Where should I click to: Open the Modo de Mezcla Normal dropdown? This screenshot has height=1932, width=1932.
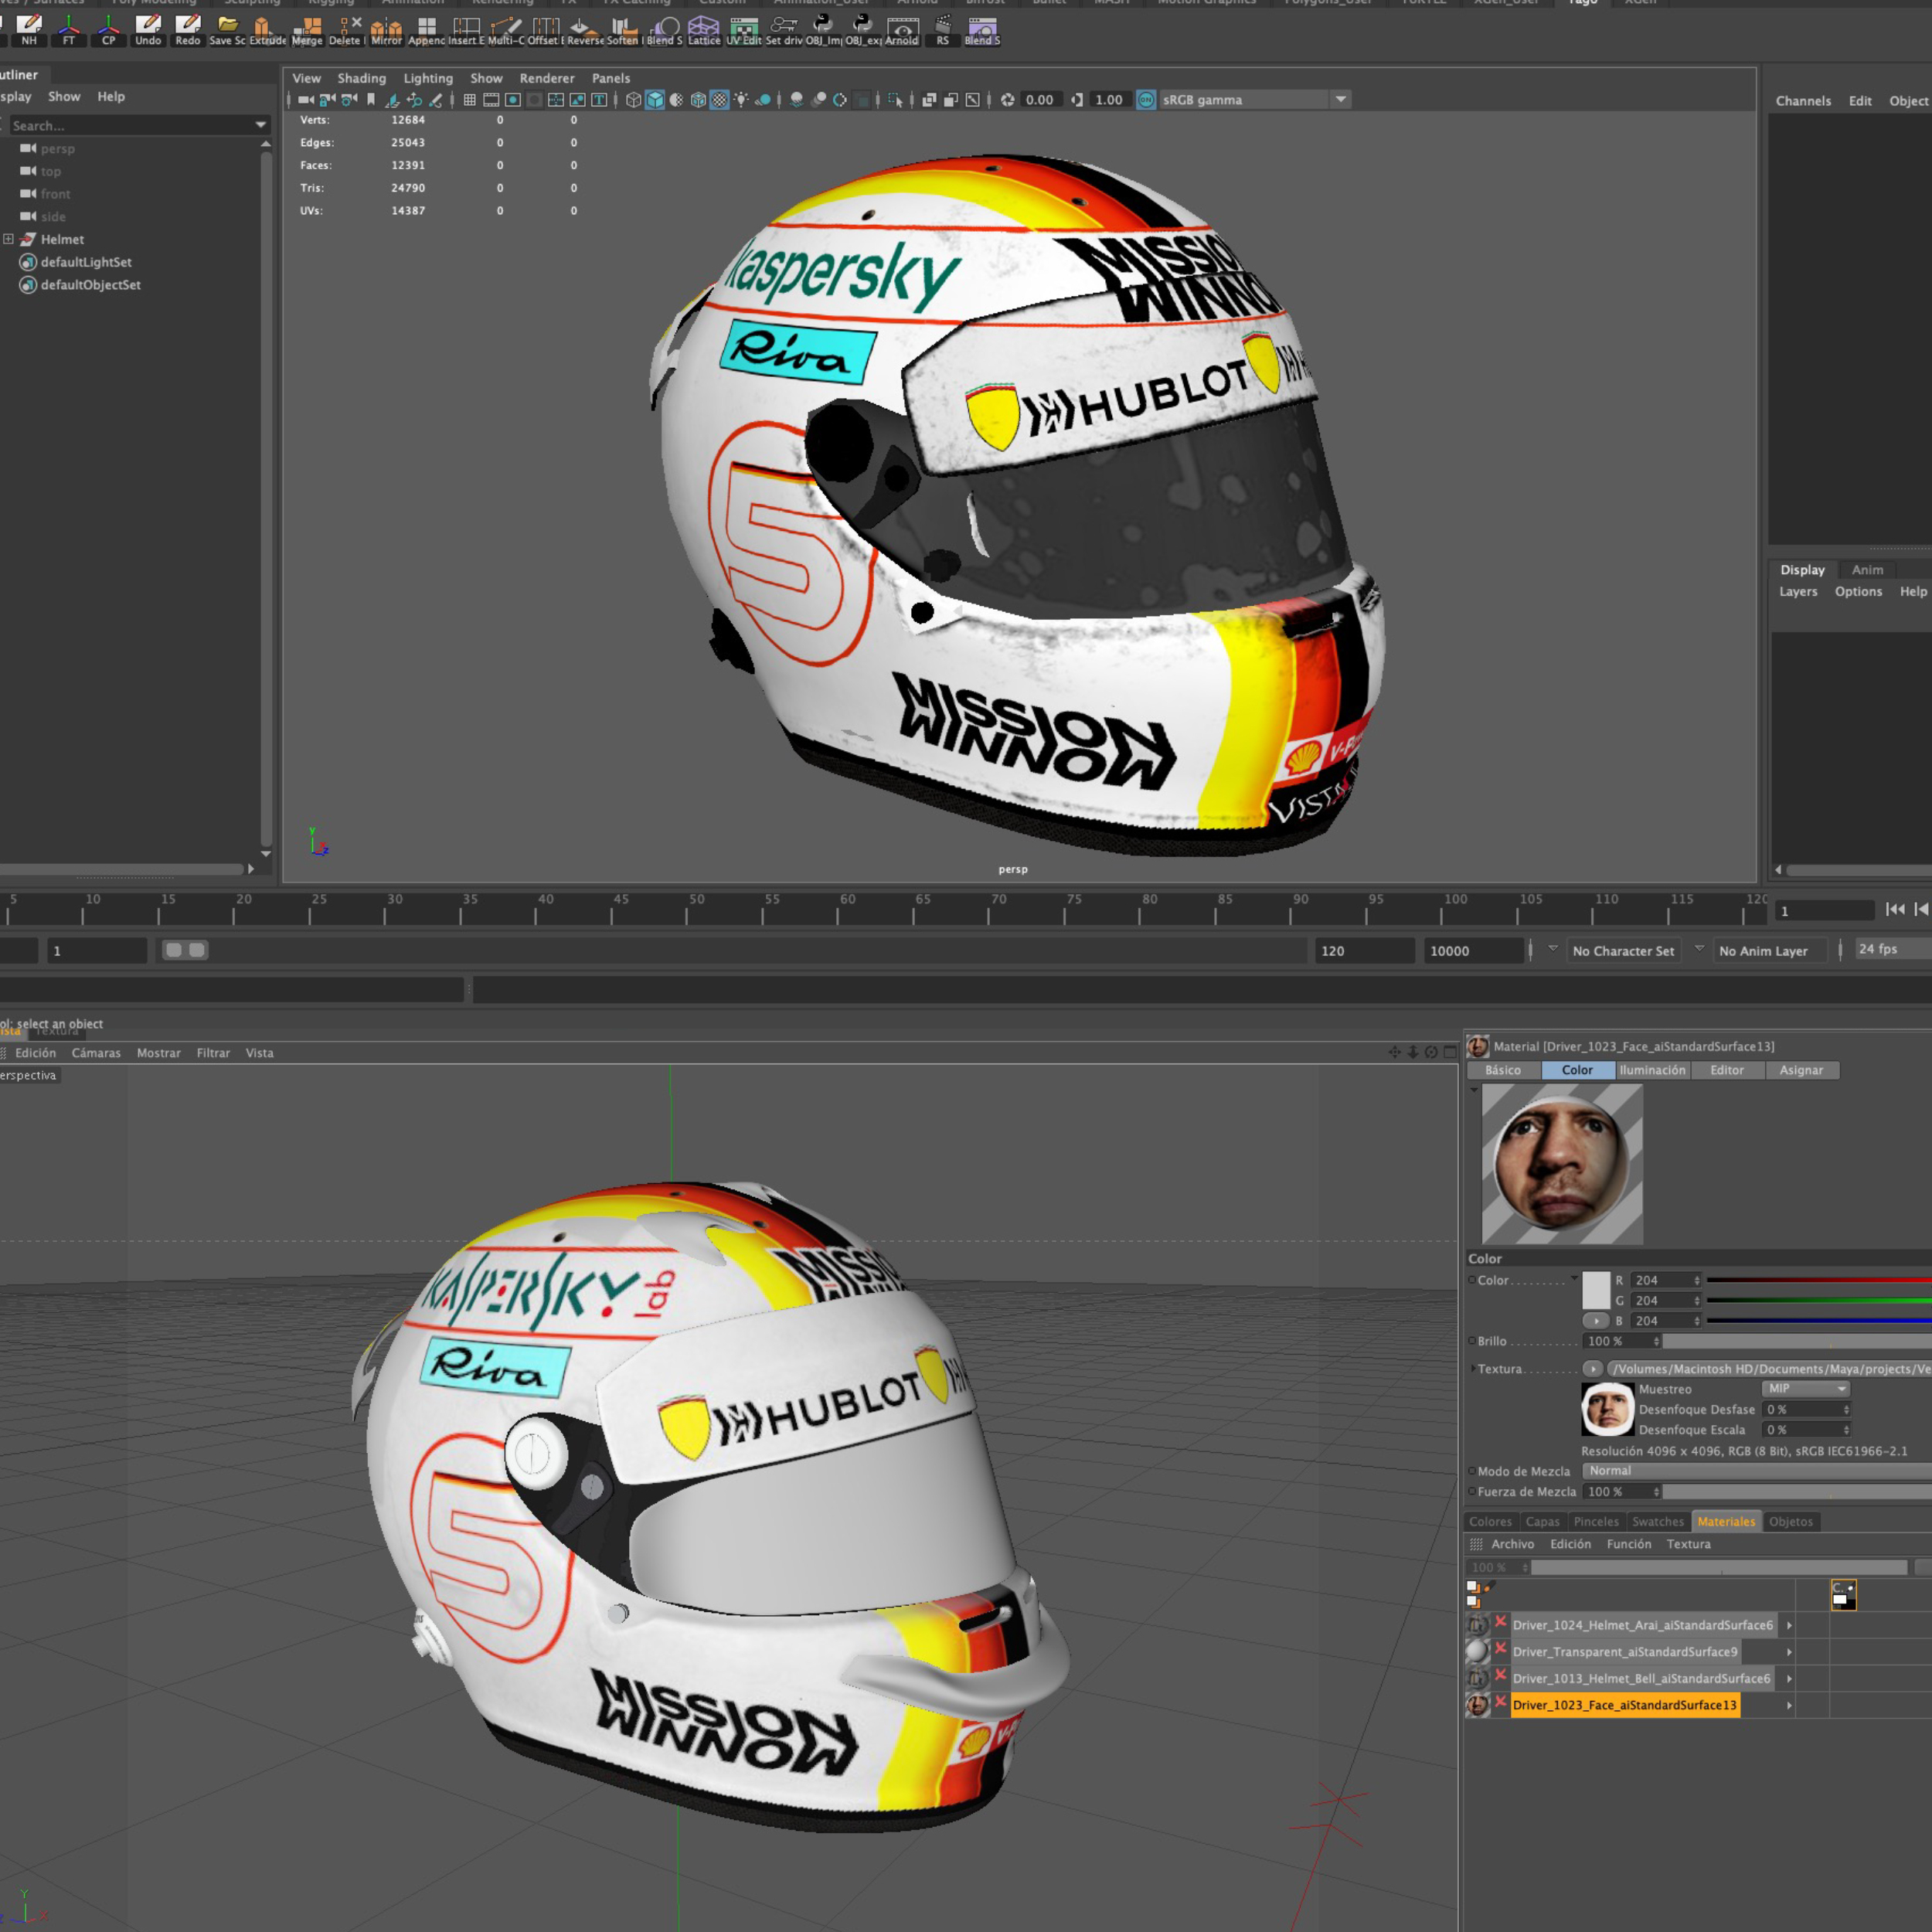(1757, 1470)
